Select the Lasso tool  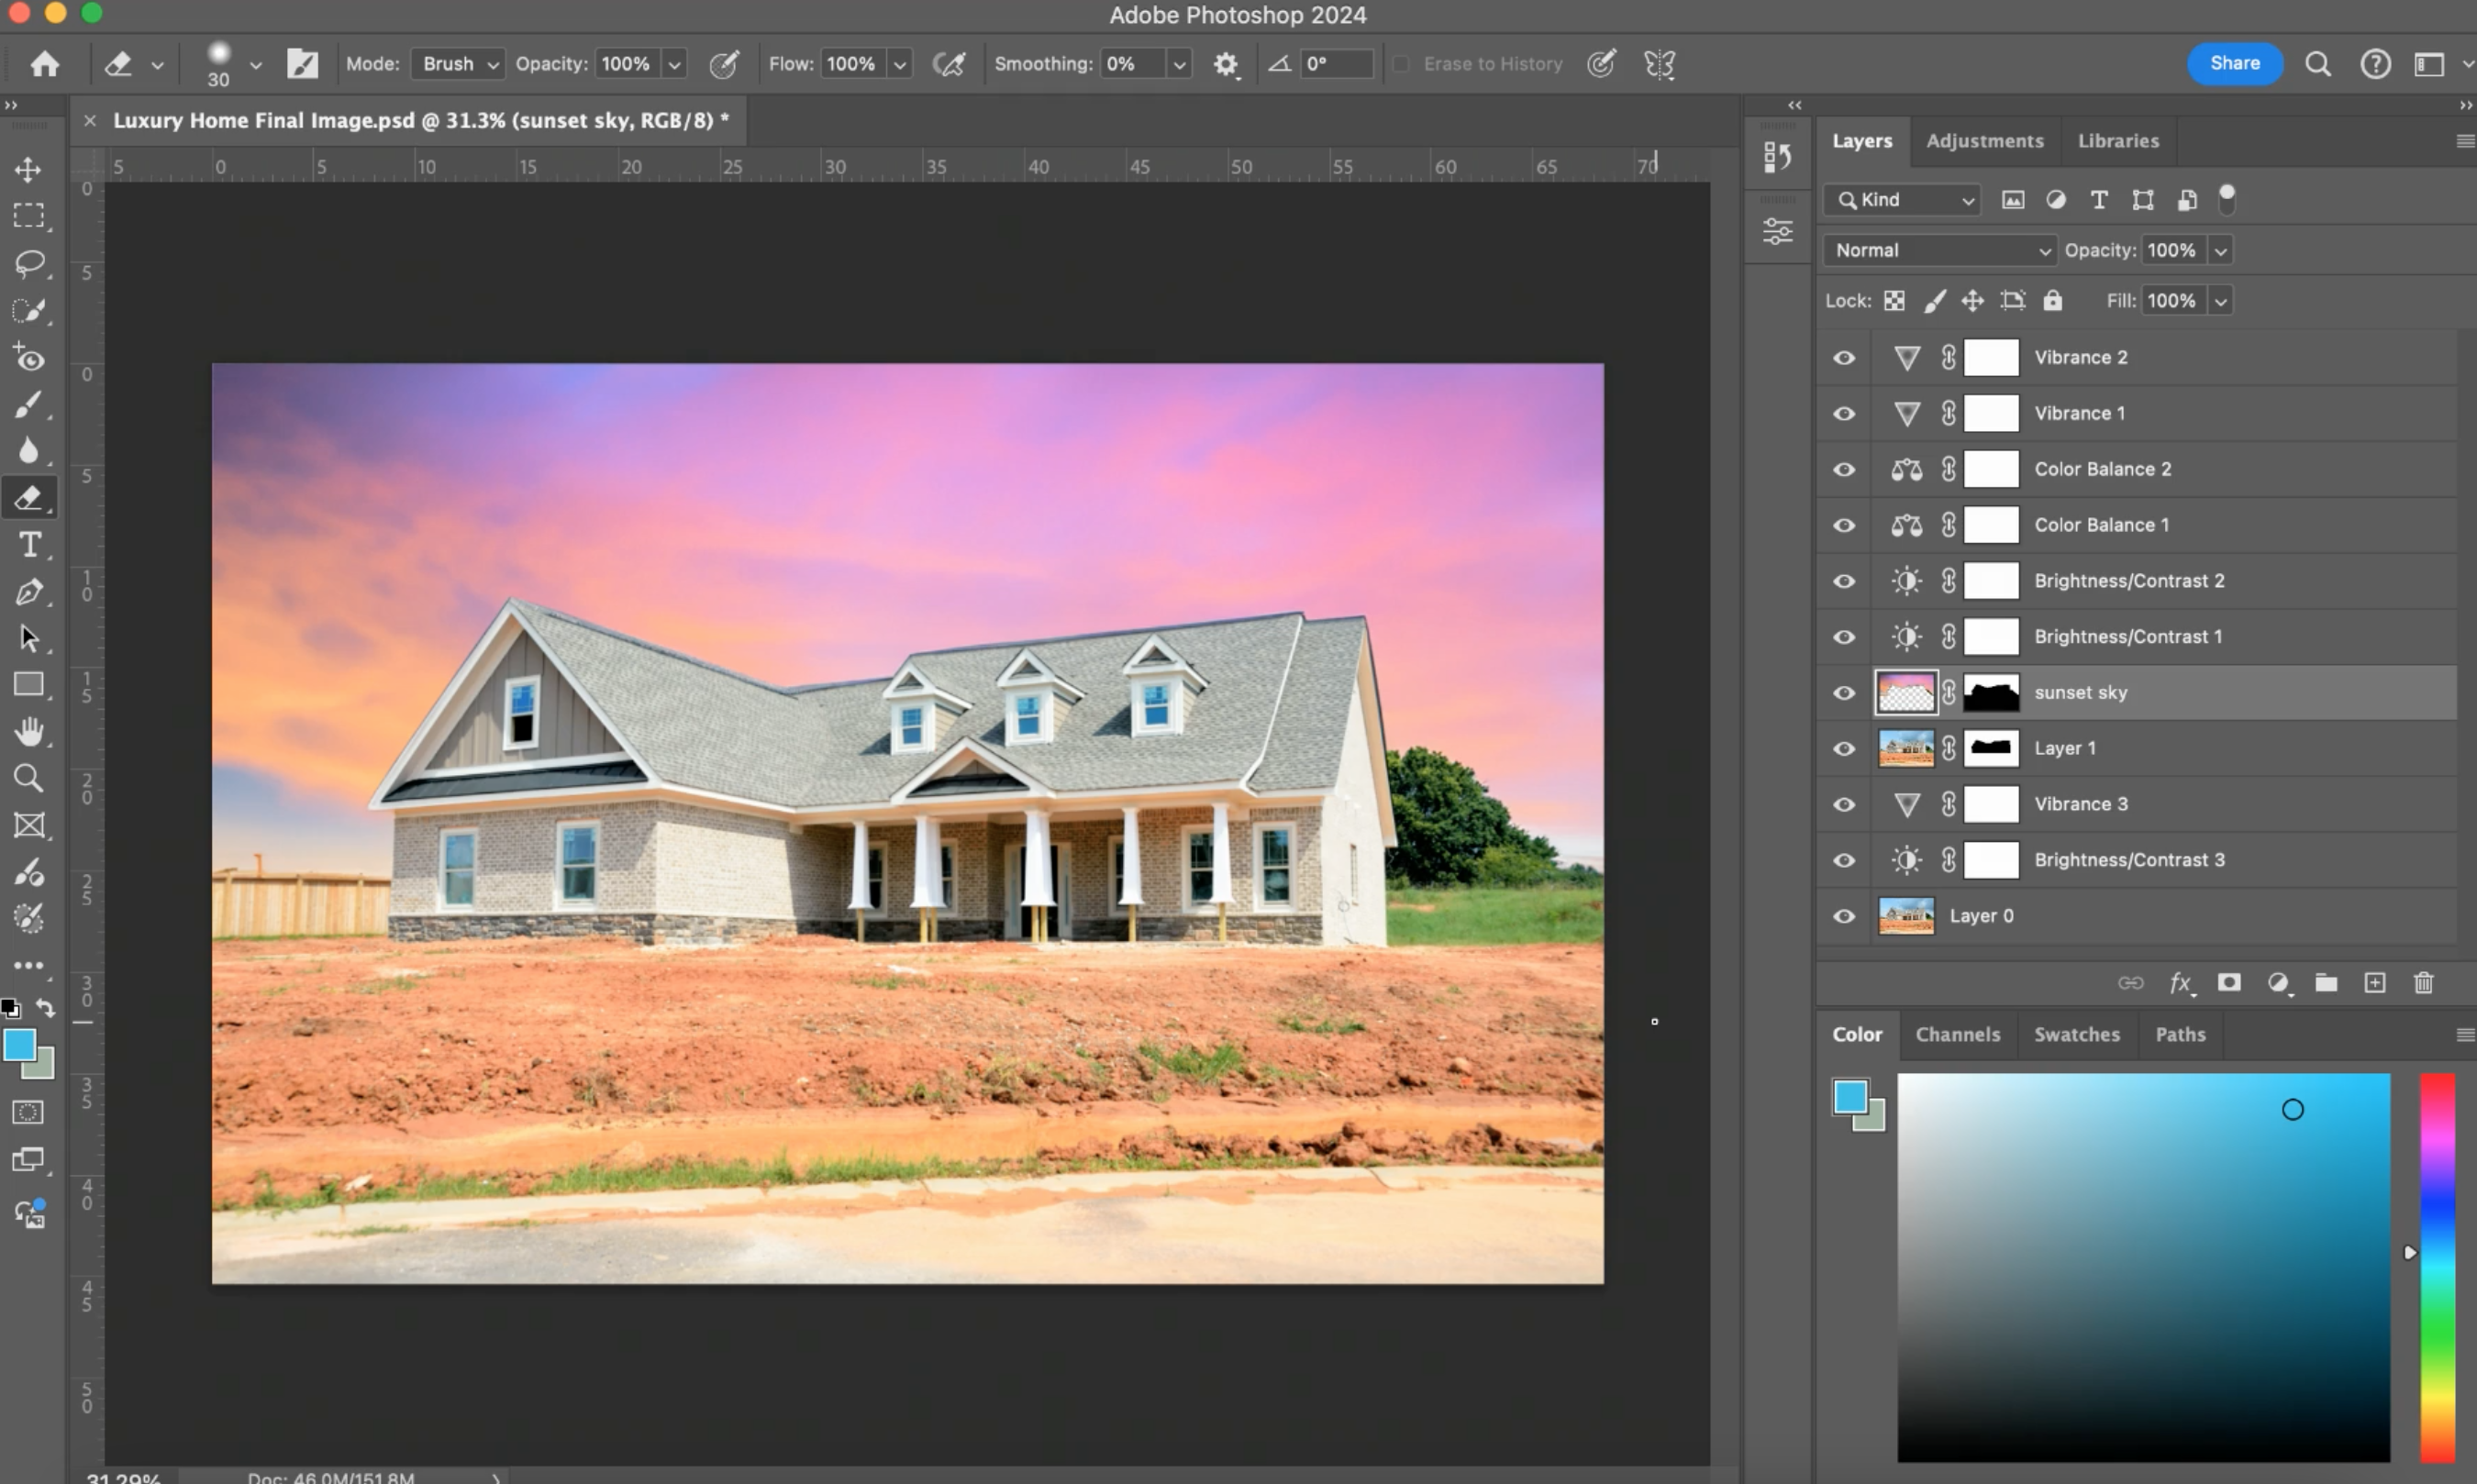tap(28, 263)
